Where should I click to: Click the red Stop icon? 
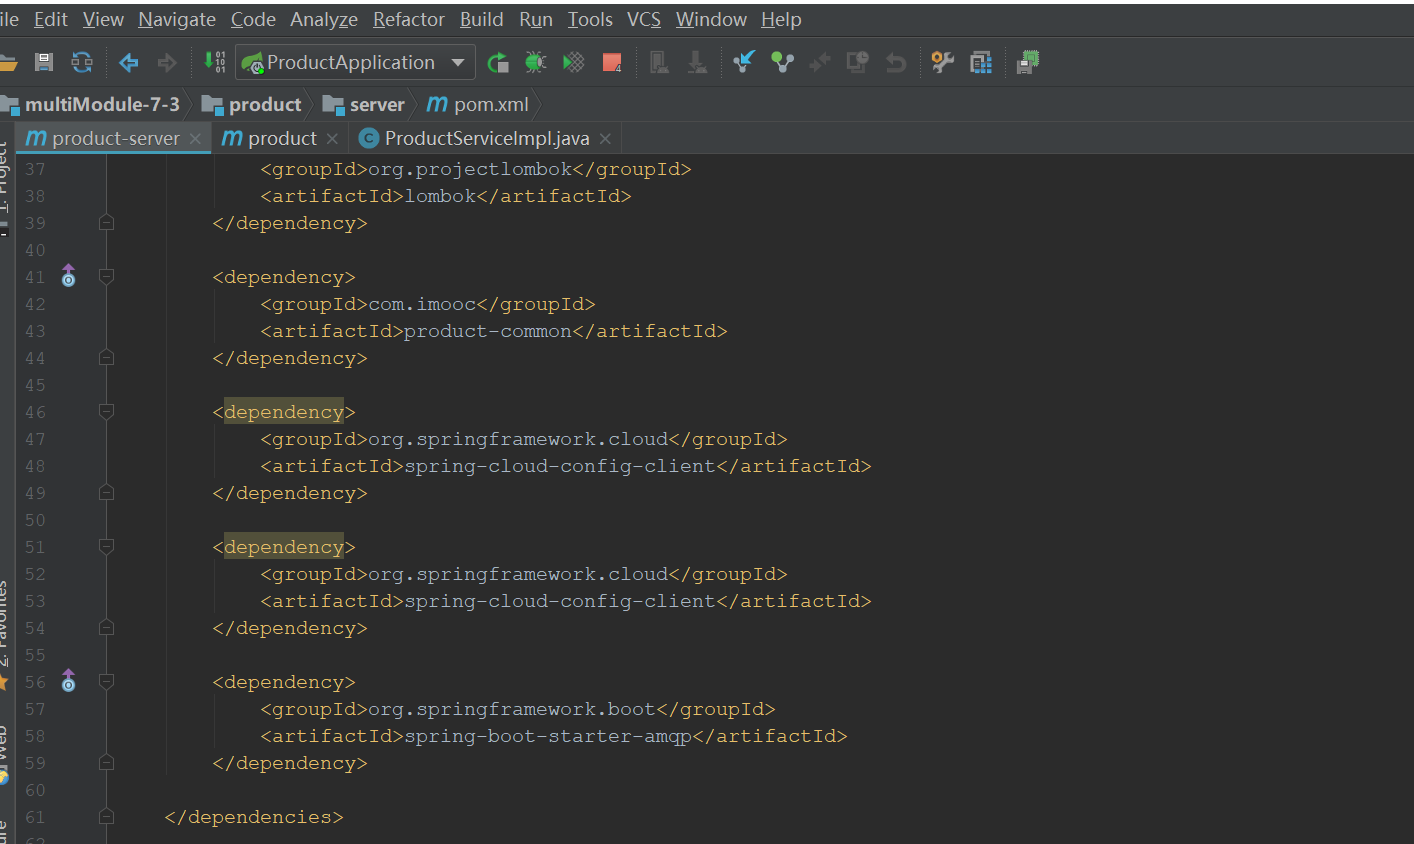point(612,63)
